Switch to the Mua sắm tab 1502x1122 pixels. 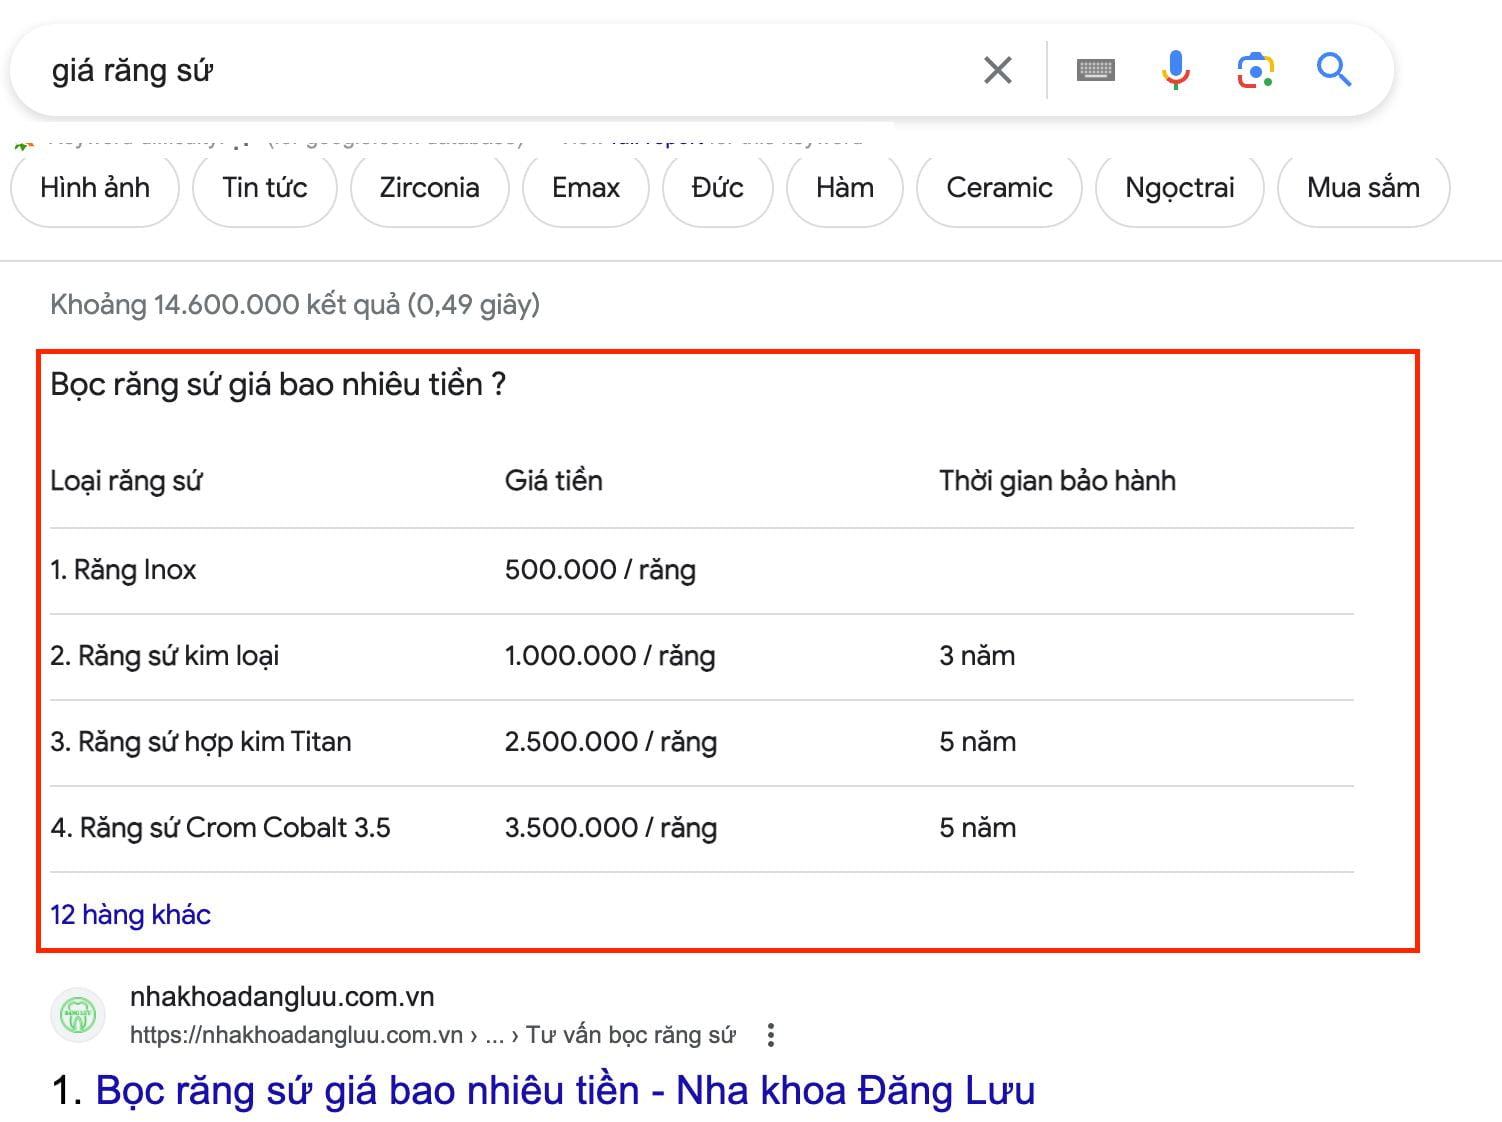[1364, 188]
